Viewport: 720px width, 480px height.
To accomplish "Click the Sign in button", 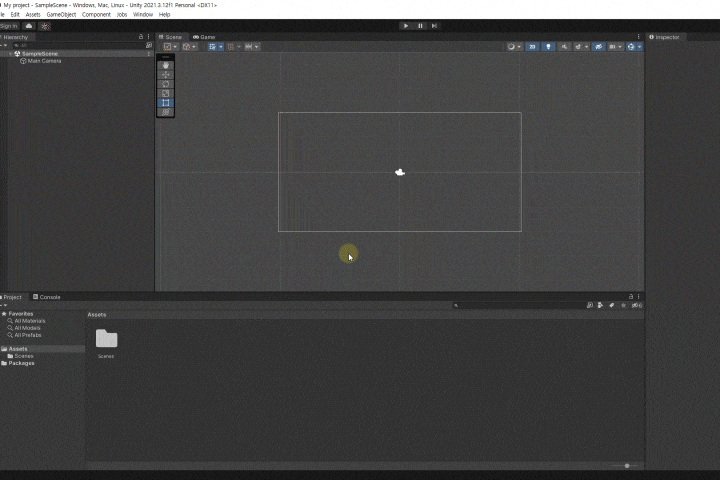I will (9, 26).
